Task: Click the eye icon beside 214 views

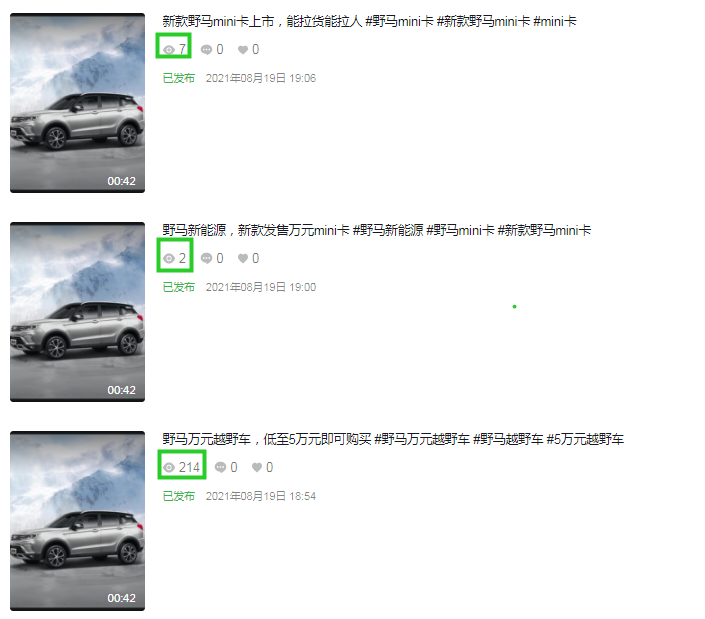Action: tap(169, 468)
